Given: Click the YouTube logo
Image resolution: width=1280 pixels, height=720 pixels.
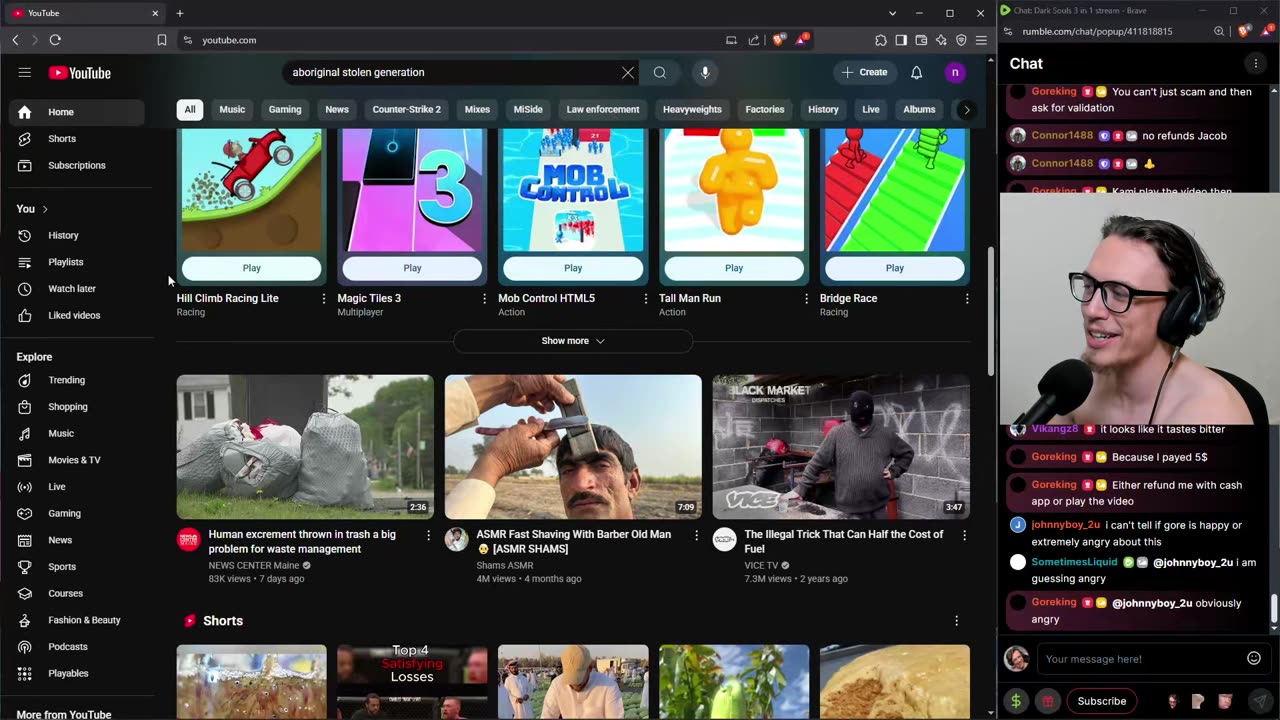Looking at the screenshot, I should (x=80, y=73).
